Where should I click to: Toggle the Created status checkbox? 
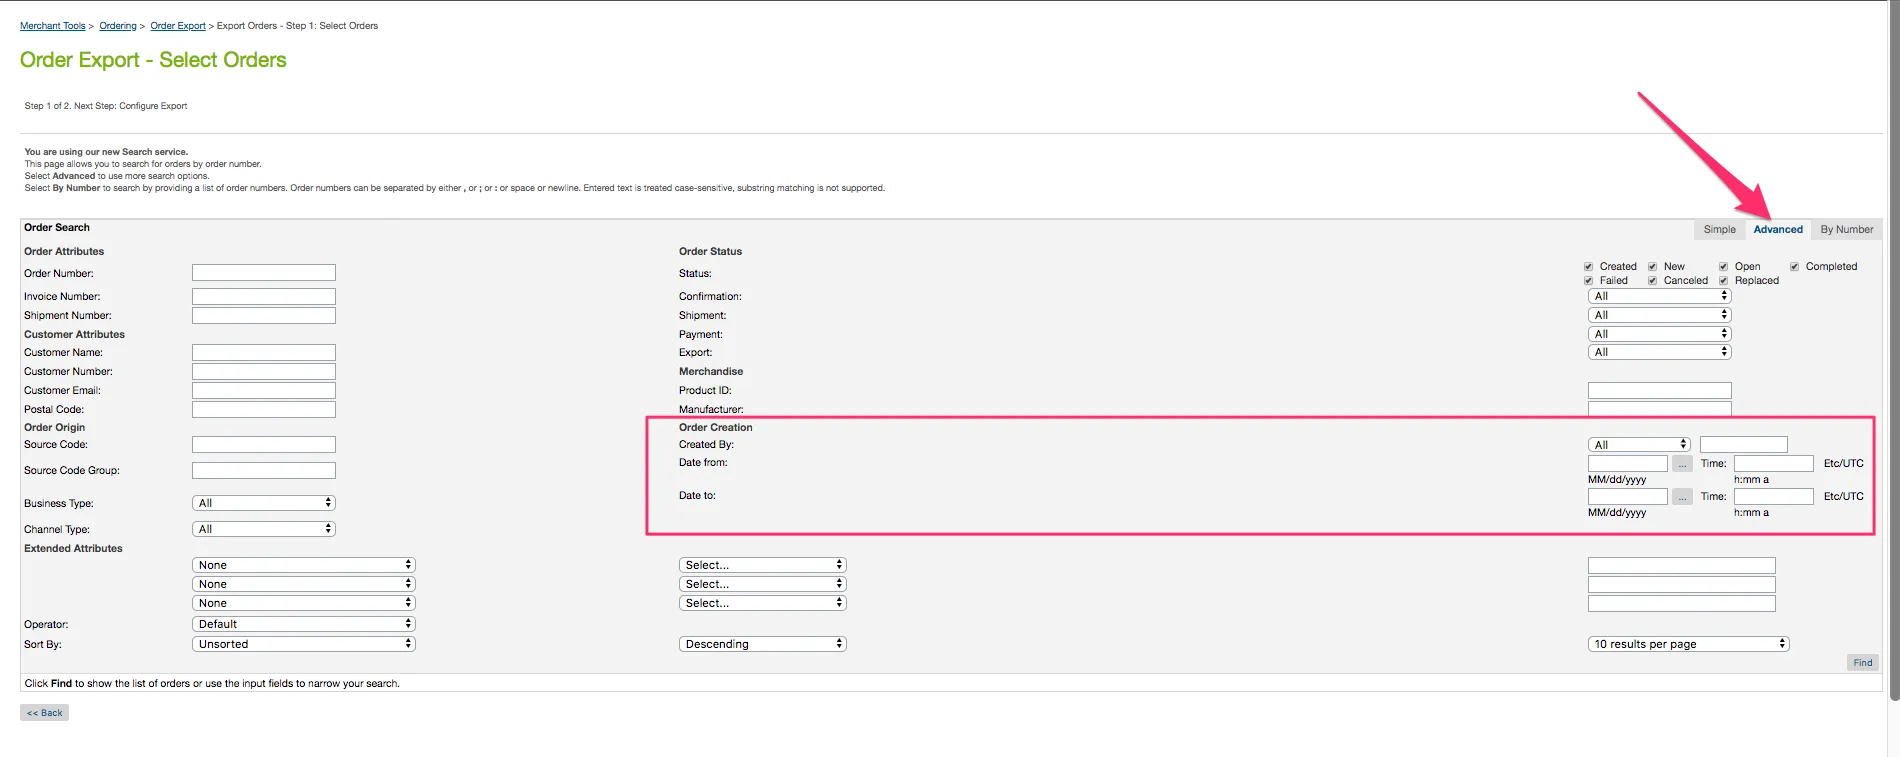(1588, 267)
